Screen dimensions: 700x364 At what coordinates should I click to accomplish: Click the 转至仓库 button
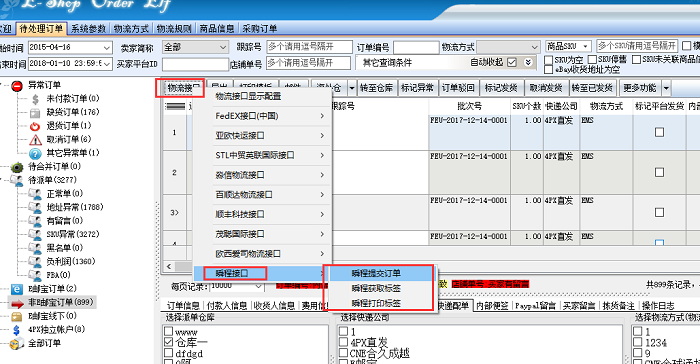coord(376,88)
